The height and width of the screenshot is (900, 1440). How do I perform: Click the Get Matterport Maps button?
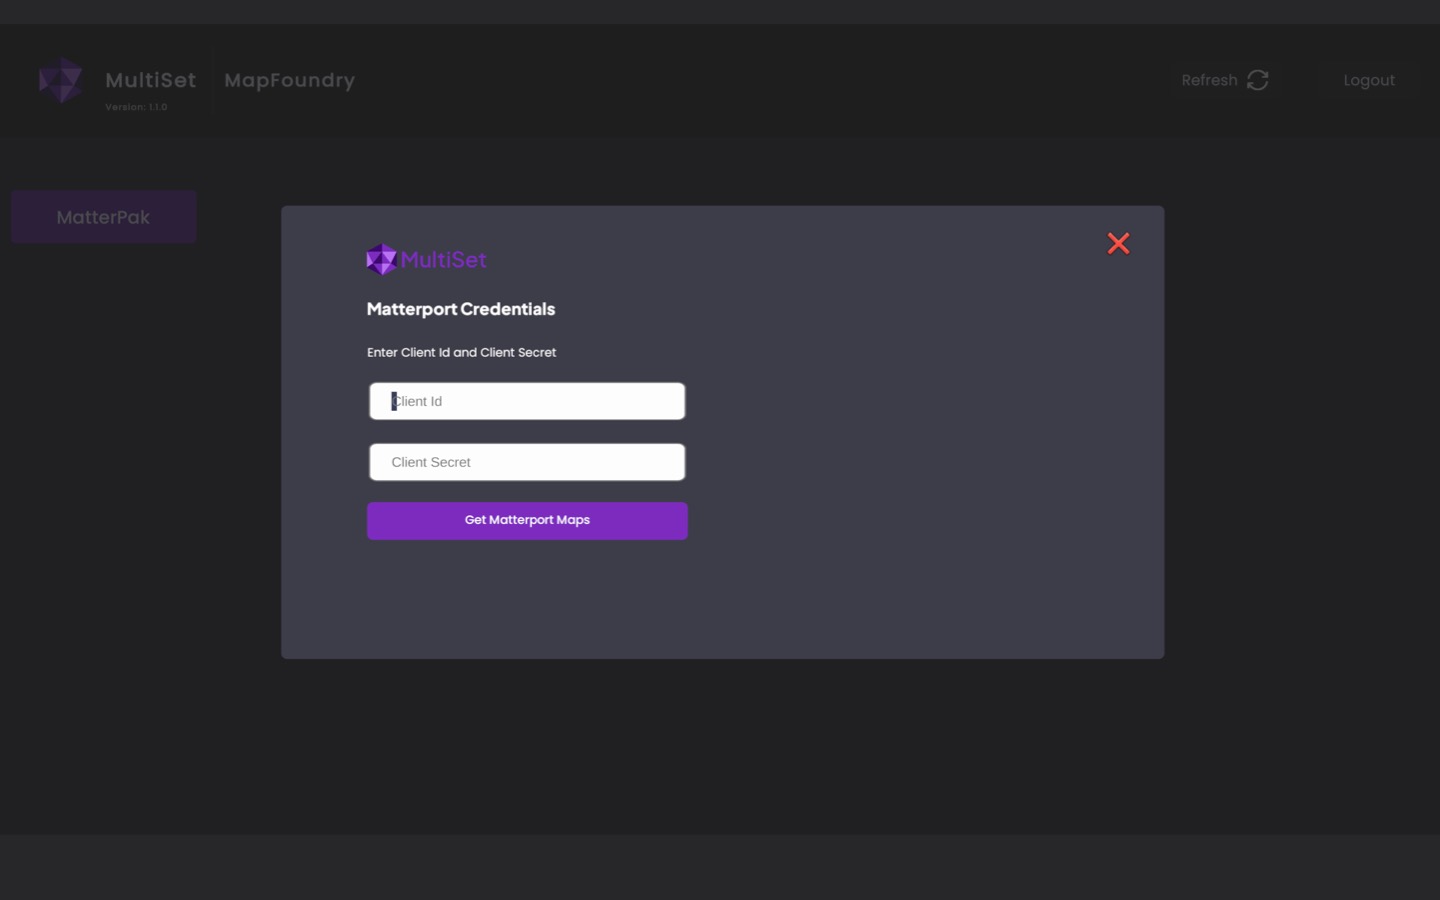coord(527,520)
